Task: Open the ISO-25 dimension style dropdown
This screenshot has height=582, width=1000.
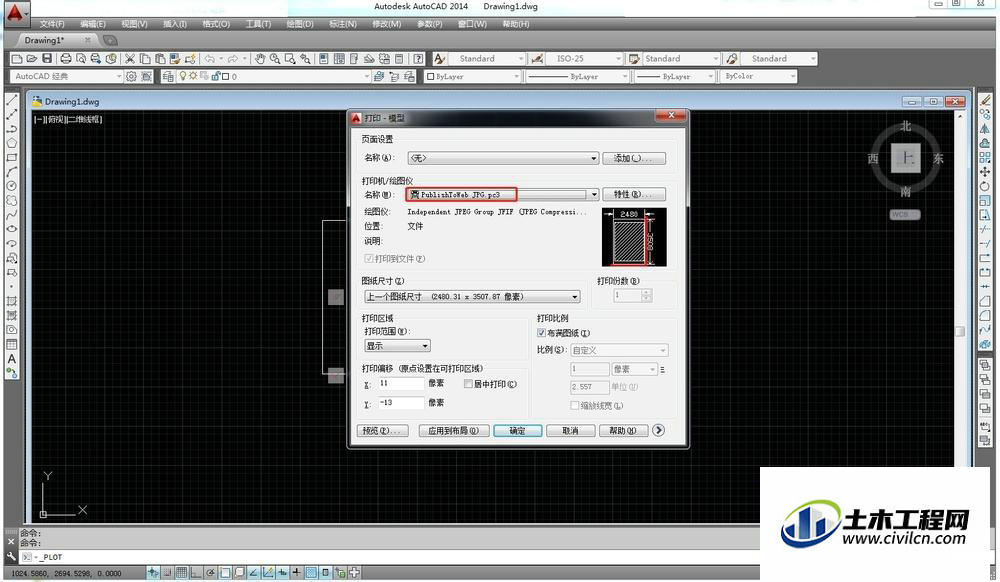Action: click(x=584, y=59)
